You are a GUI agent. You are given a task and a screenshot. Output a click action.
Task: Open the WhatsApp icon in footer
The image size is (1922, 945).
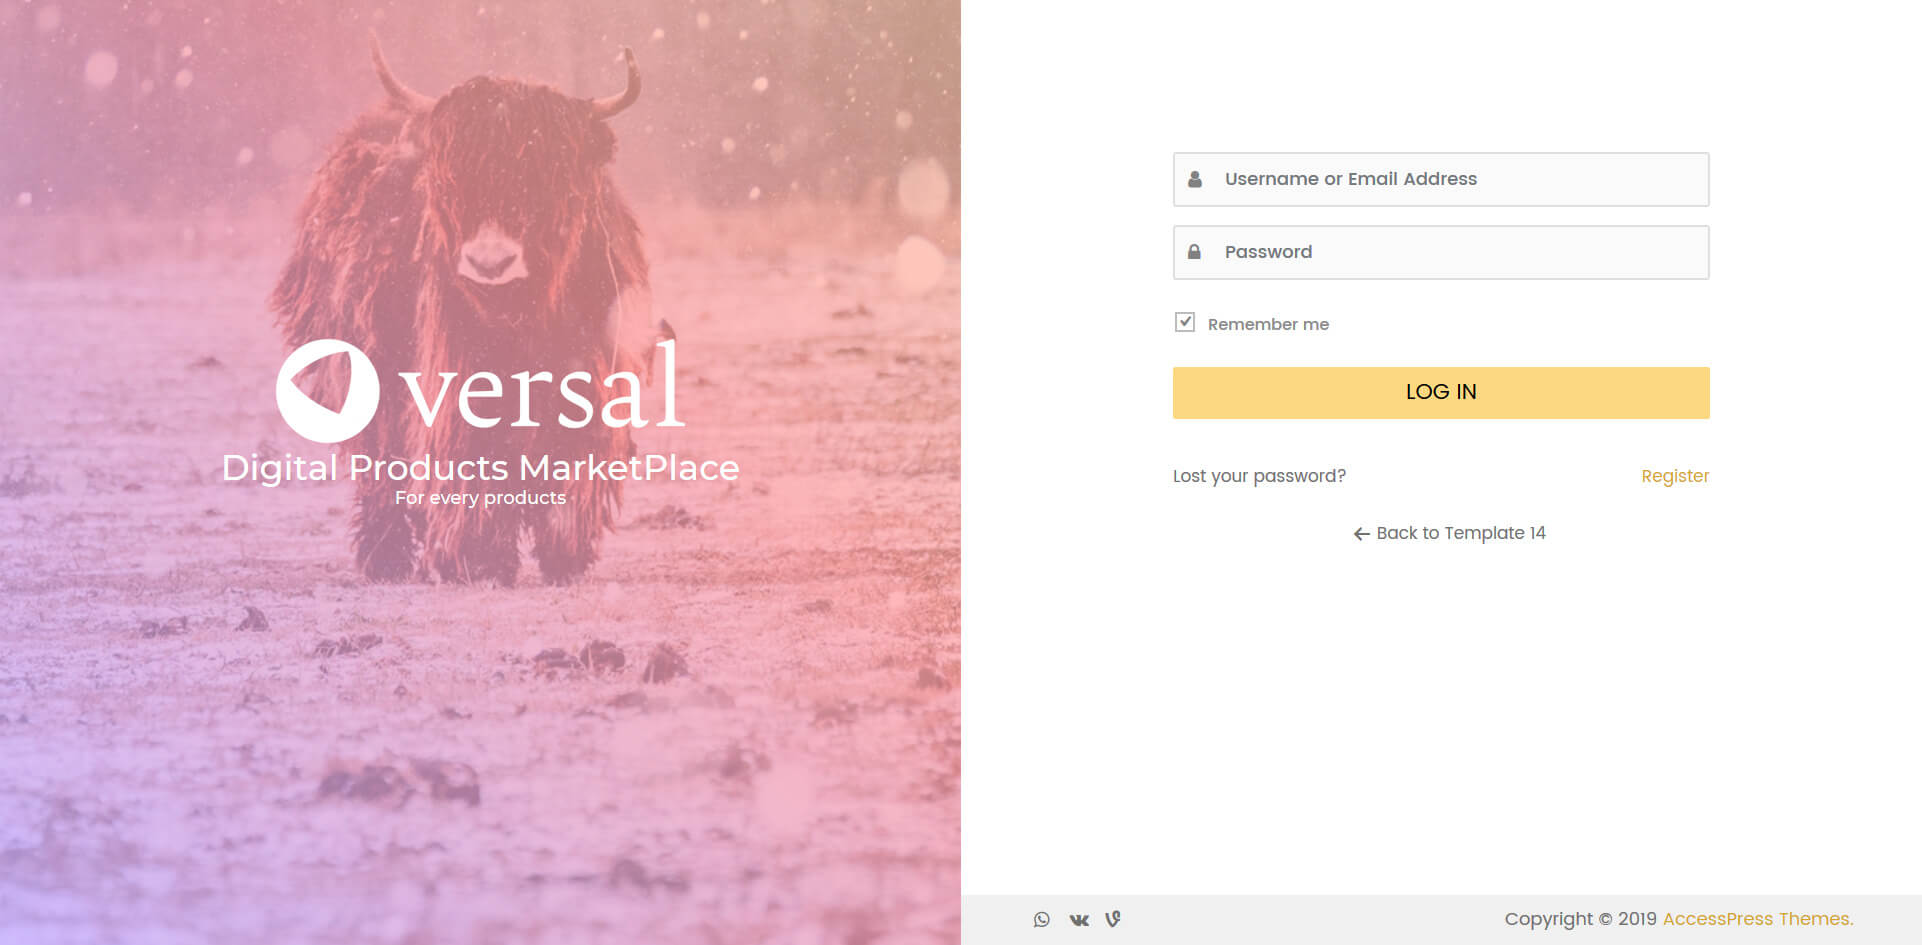1041,919
